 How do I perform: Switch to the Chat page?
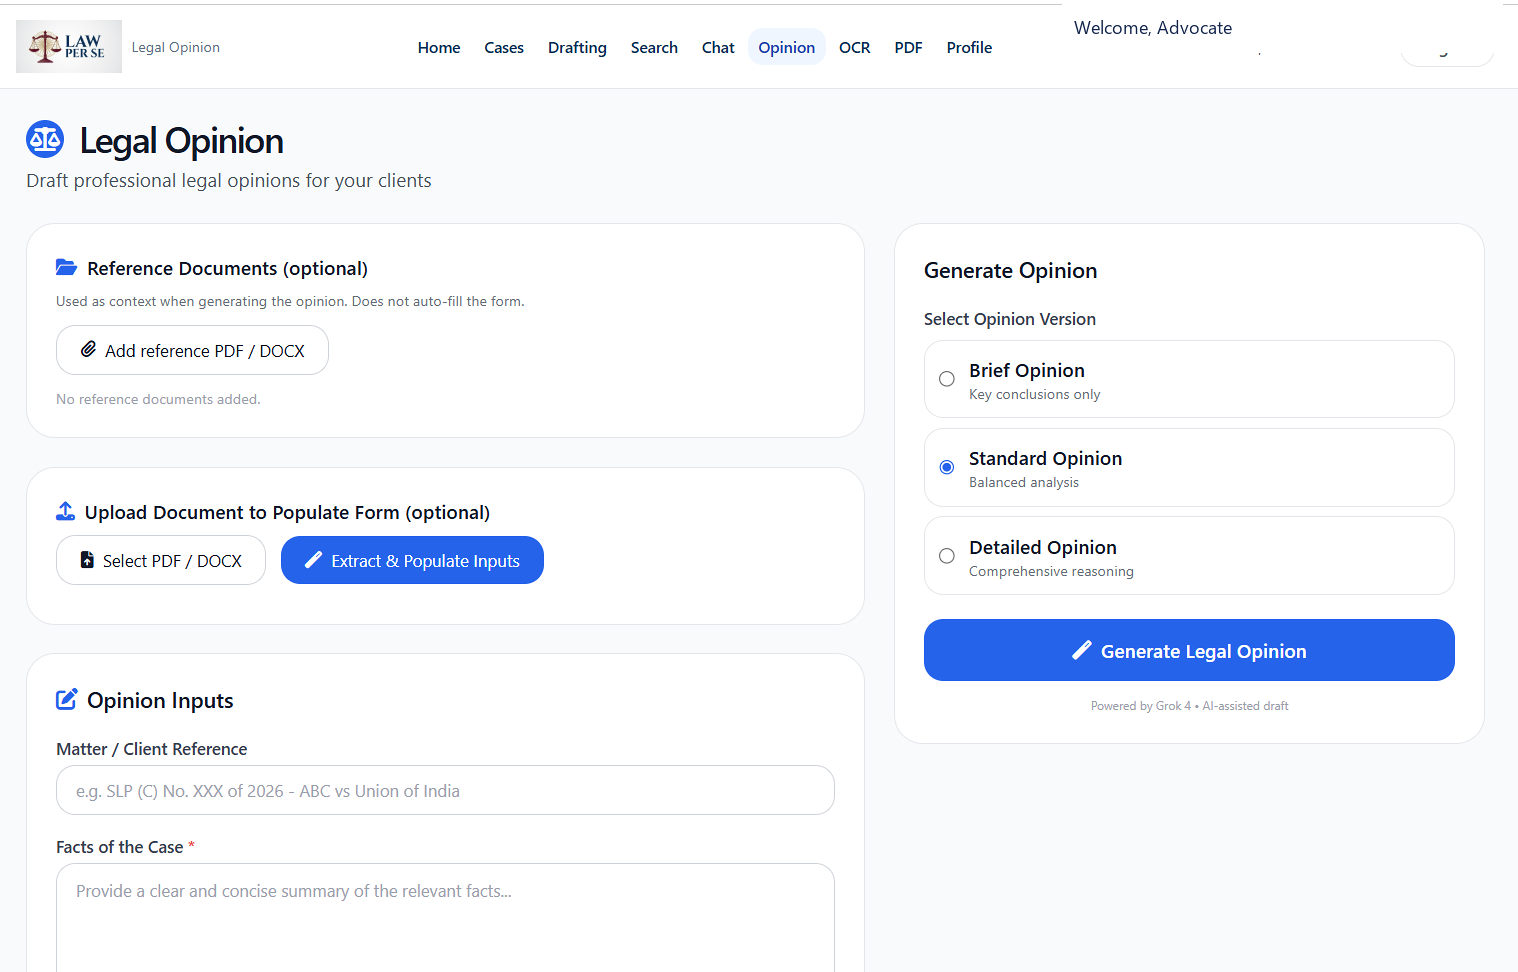point(718,47)
